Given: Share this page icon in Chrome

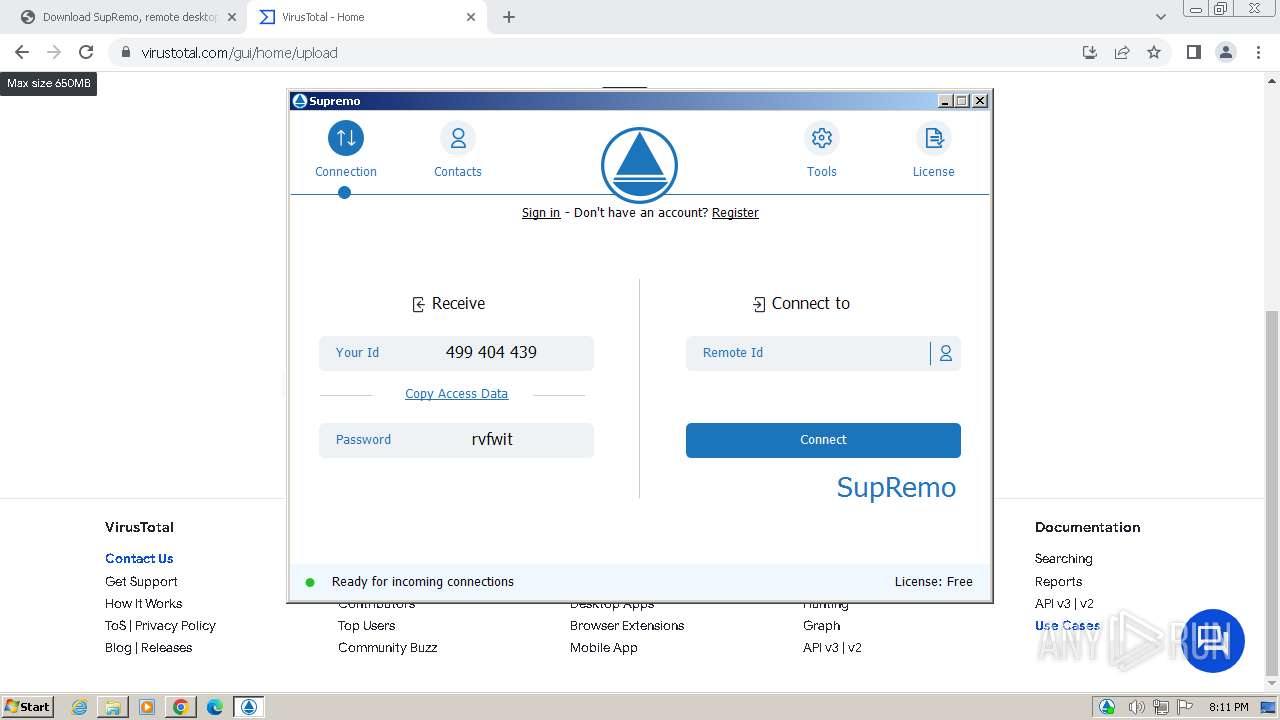Looking at the screenshot, I should (x=1122, y=52).
